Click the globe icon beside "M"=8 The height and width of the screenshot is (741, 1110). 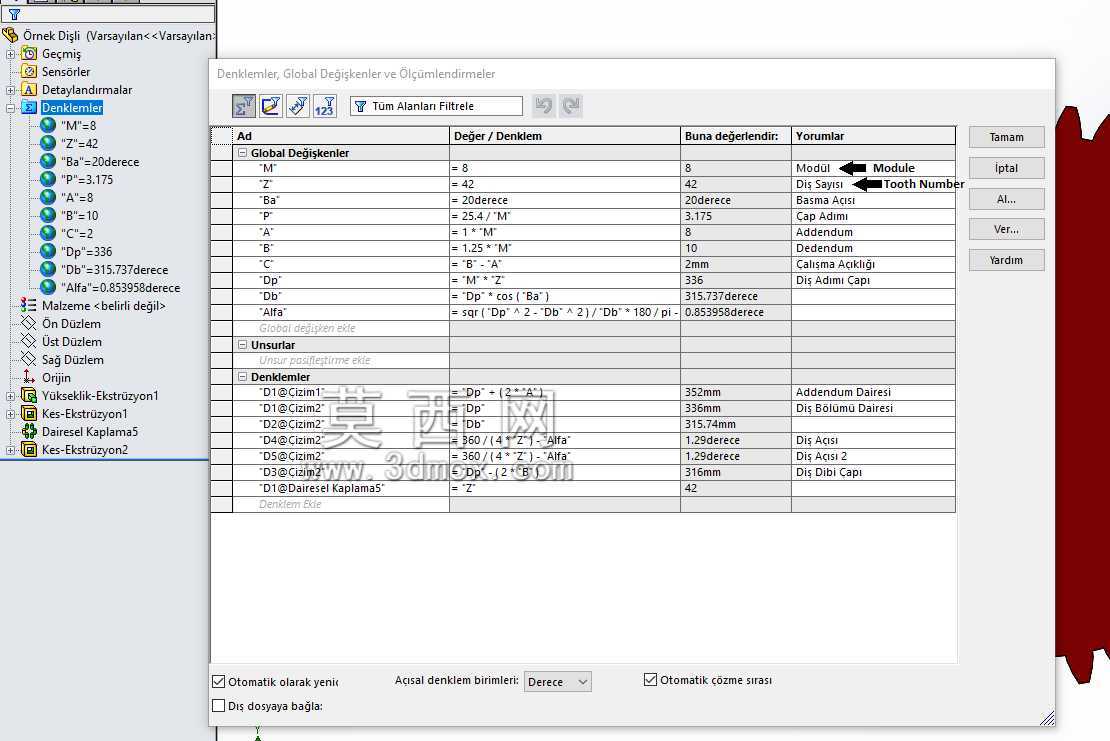click(48, 125)
